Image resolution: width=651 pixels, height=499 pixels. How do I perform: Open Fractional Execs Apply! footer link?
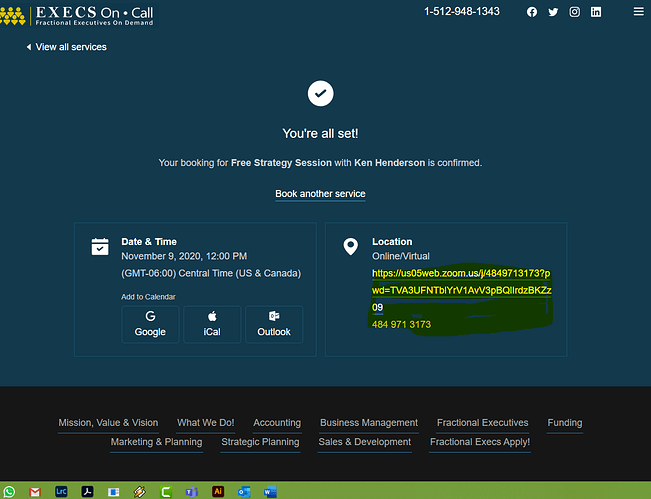pos(480,442)
